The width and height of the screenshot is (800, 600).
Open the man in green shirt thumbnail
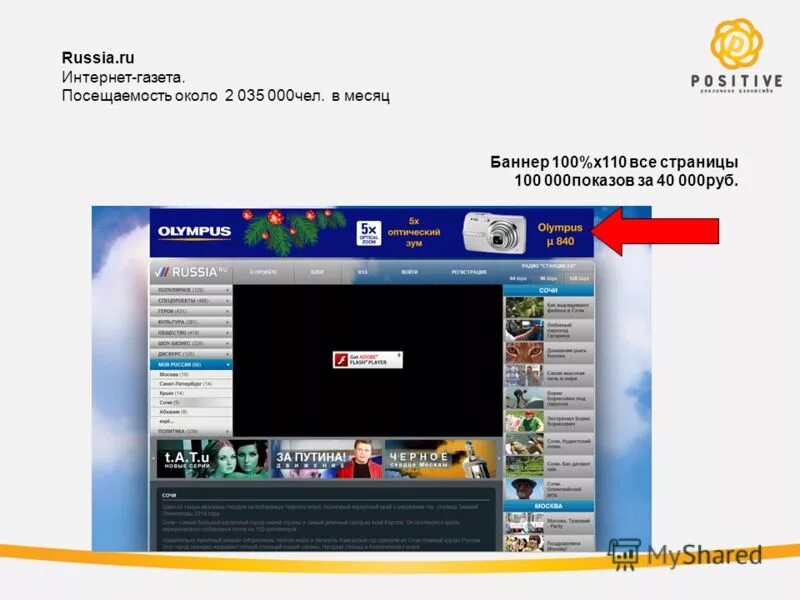click(524, 421)
